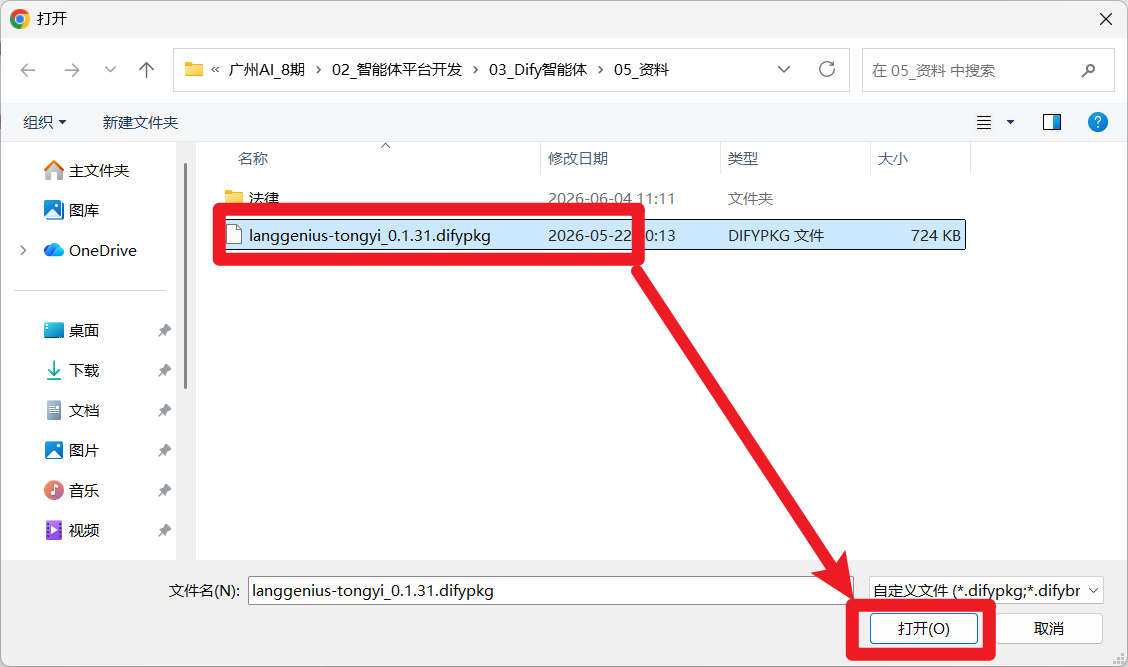Click the 文件名(N) input field
This screenshot has width=1128, height=667.
coord(550,591)
